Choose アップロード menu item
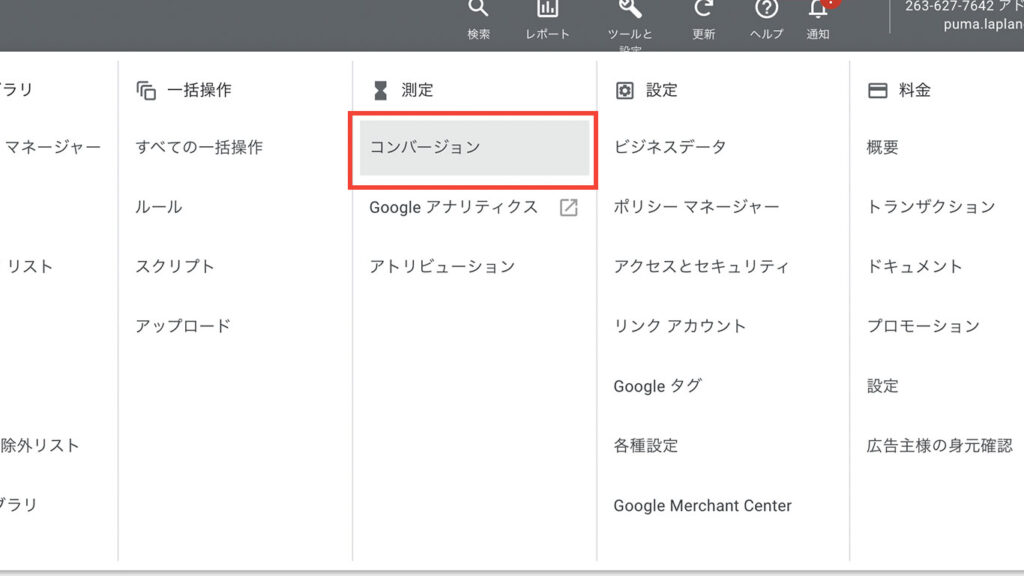The width and height of the screenshot is (1024, 576). 183,327
